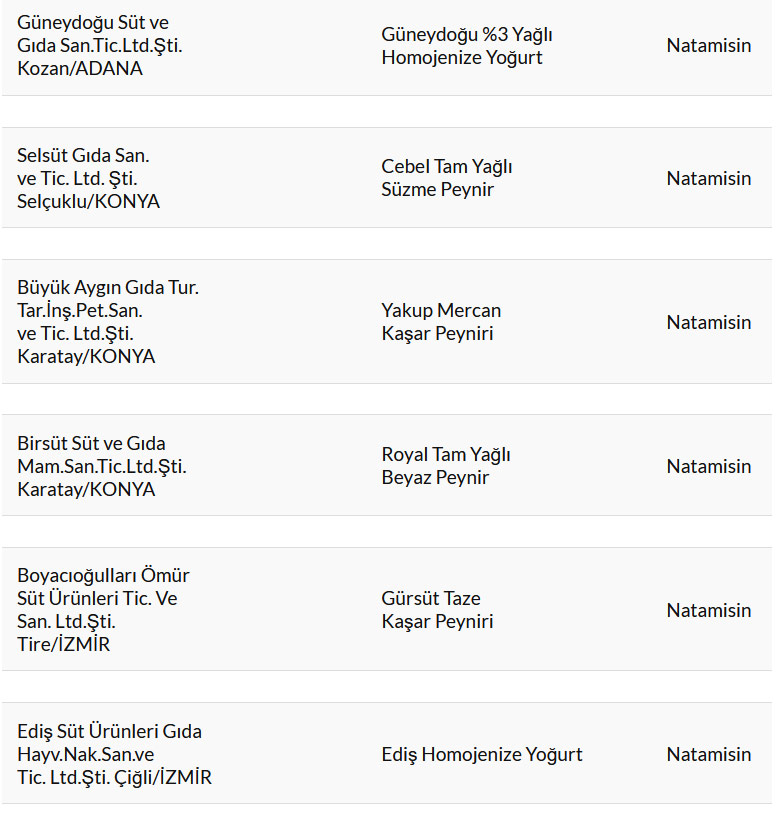The height and width of the screenshot is (816, 784).
Task: Click Natamisin in the Yakup Mercan row
Action: tap(708, 322)
